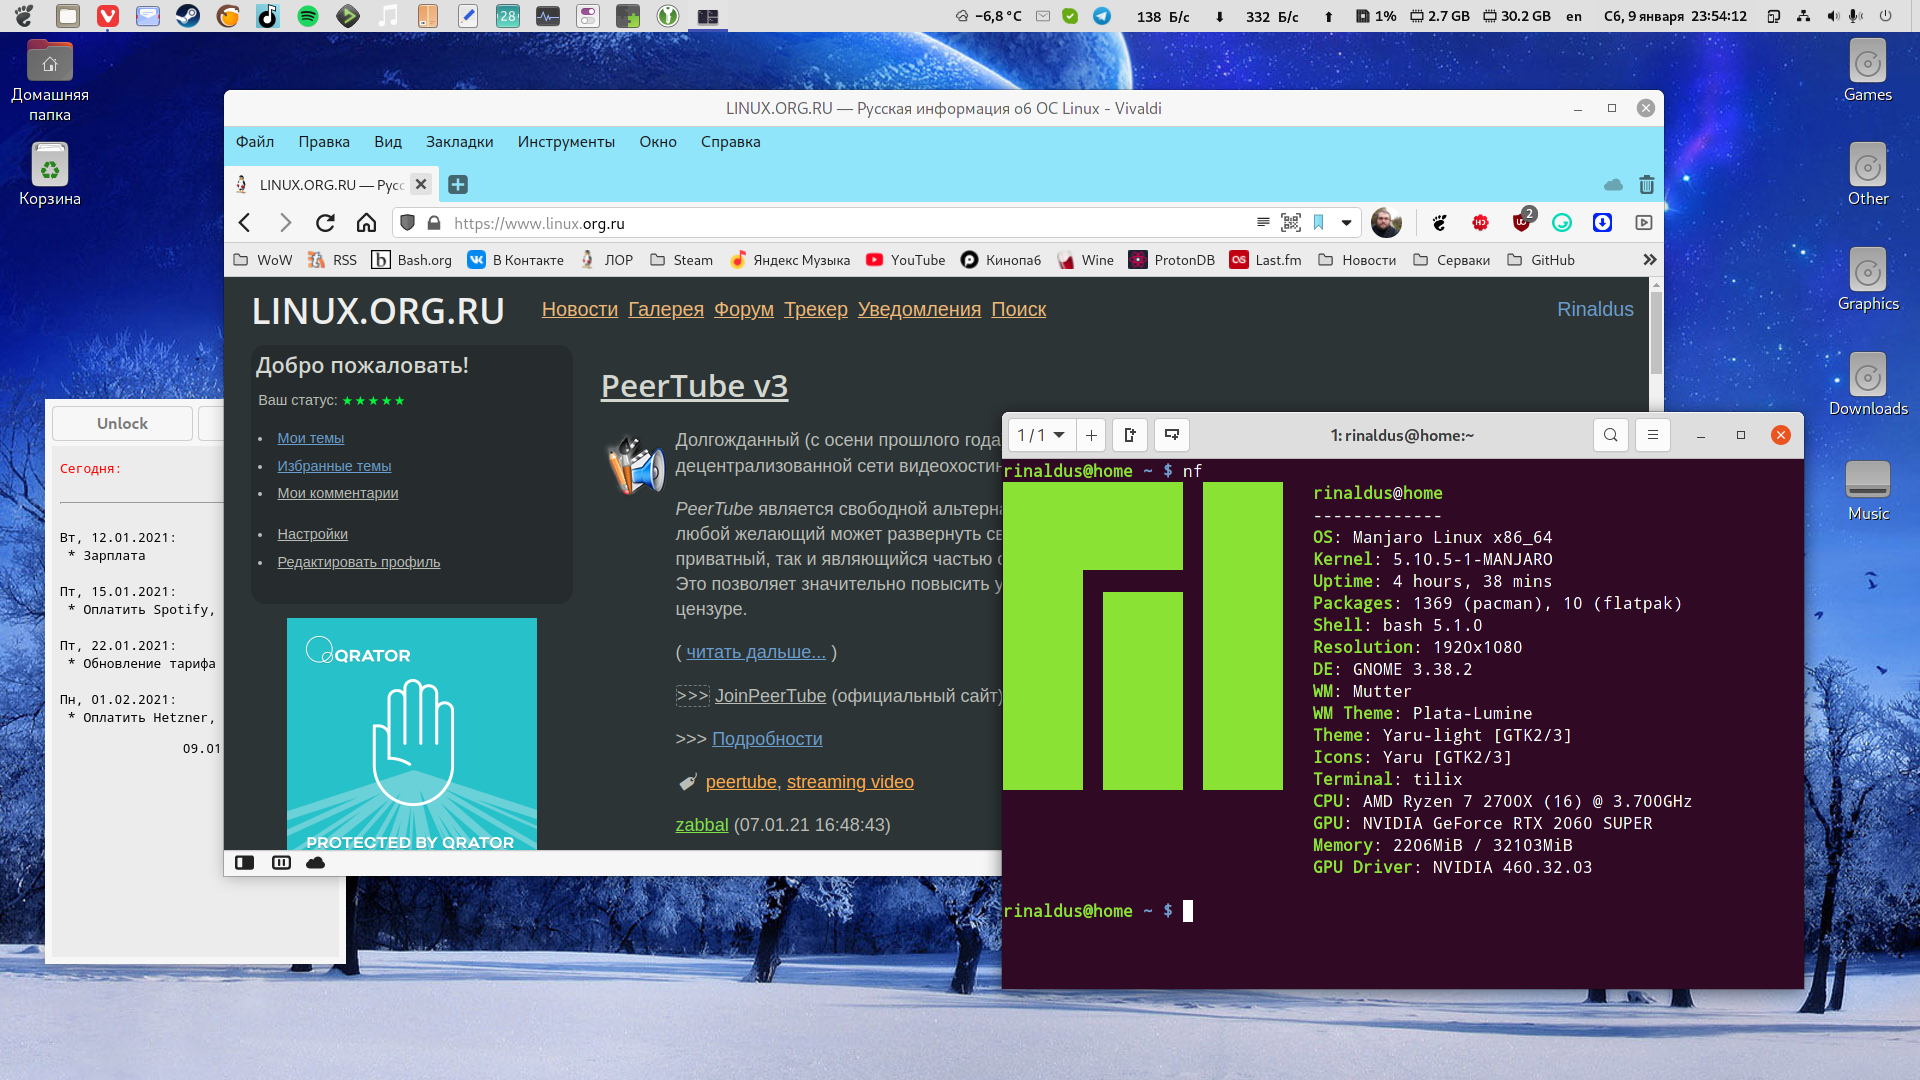This screenshot has height=1080, width=1920.
Task: Expand the address bar dropdown arrow
Action: click(1346, 222)
